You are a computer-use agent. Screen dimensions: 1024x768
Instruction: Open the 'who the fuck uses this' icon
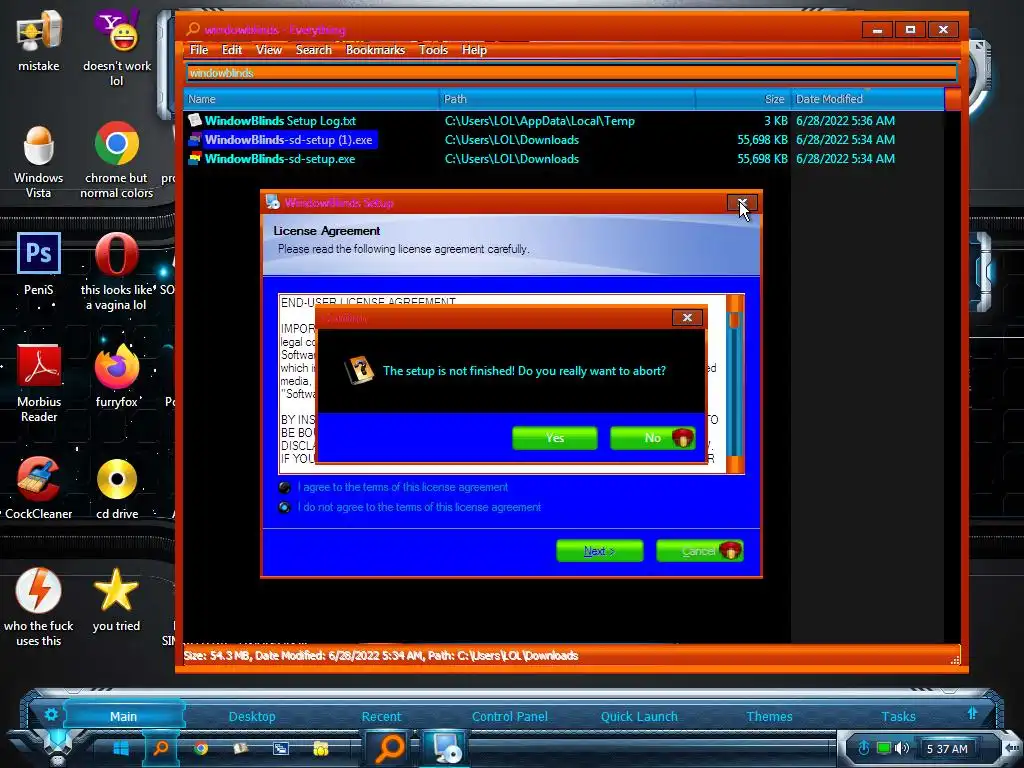click(39, 607)
